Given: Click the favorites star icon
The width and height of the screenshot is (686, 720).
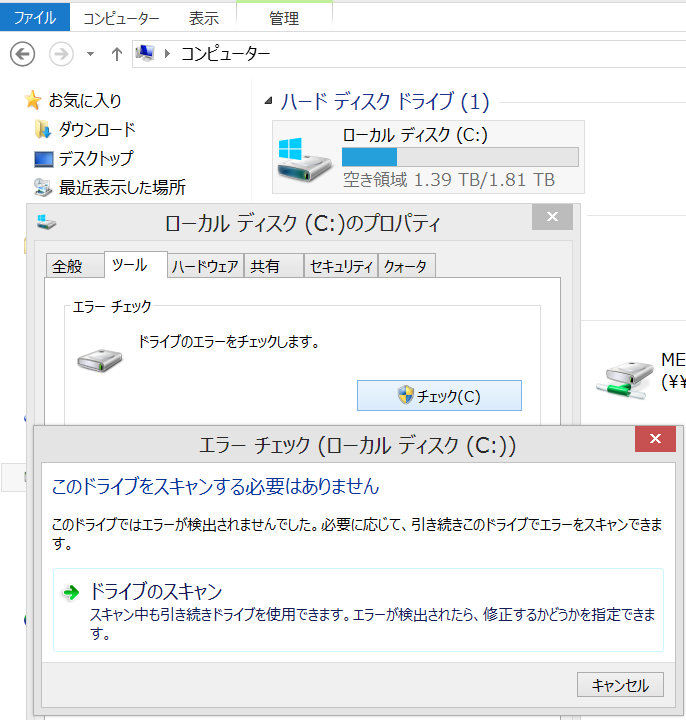Looking at the screenshot, I should [33, 100].
